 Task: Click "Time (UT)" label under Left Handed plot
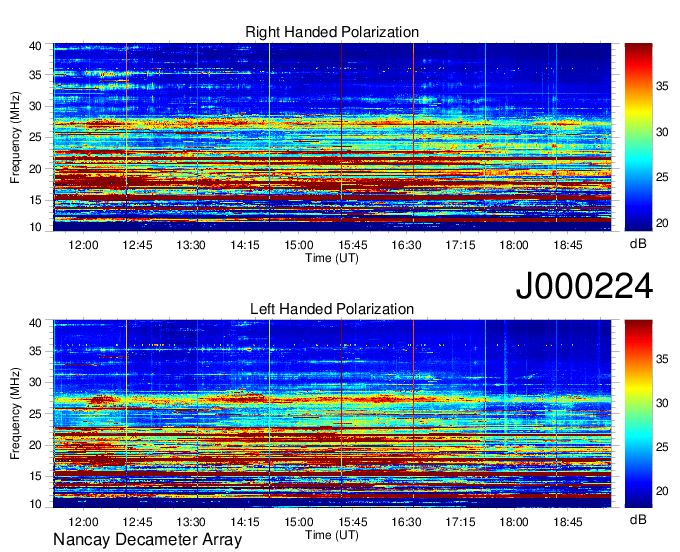(x=332, y=535)
